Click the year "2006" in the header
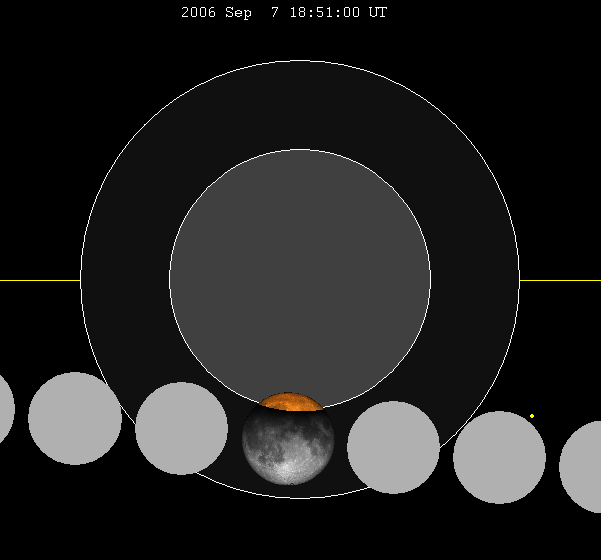Viewport: 601px width, 560px height. pos(198,13)
